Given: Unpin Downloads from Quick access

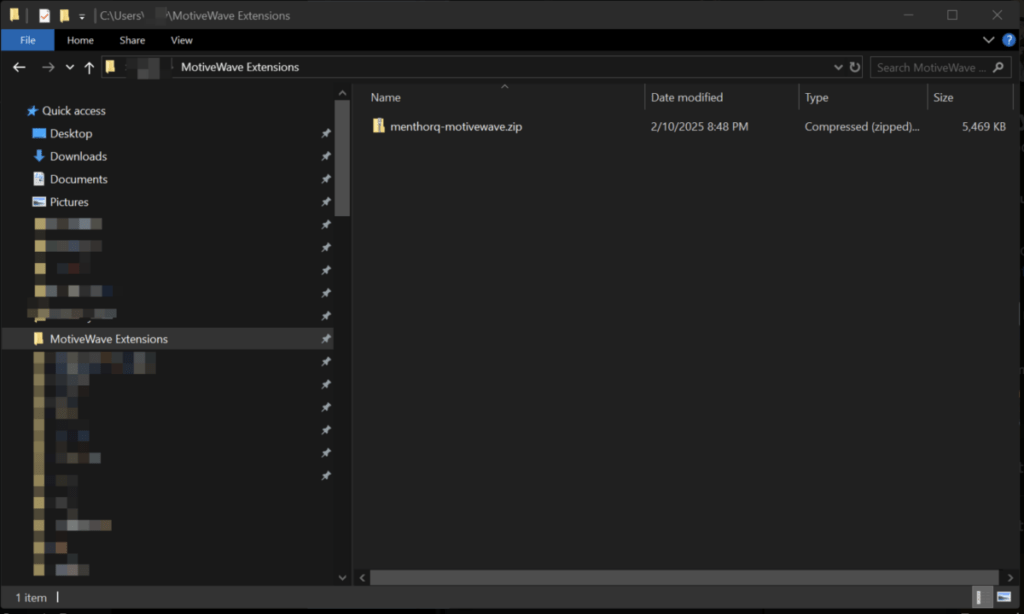Looking at the screenshot, I should pyautogui.click(x=326, y=156).
